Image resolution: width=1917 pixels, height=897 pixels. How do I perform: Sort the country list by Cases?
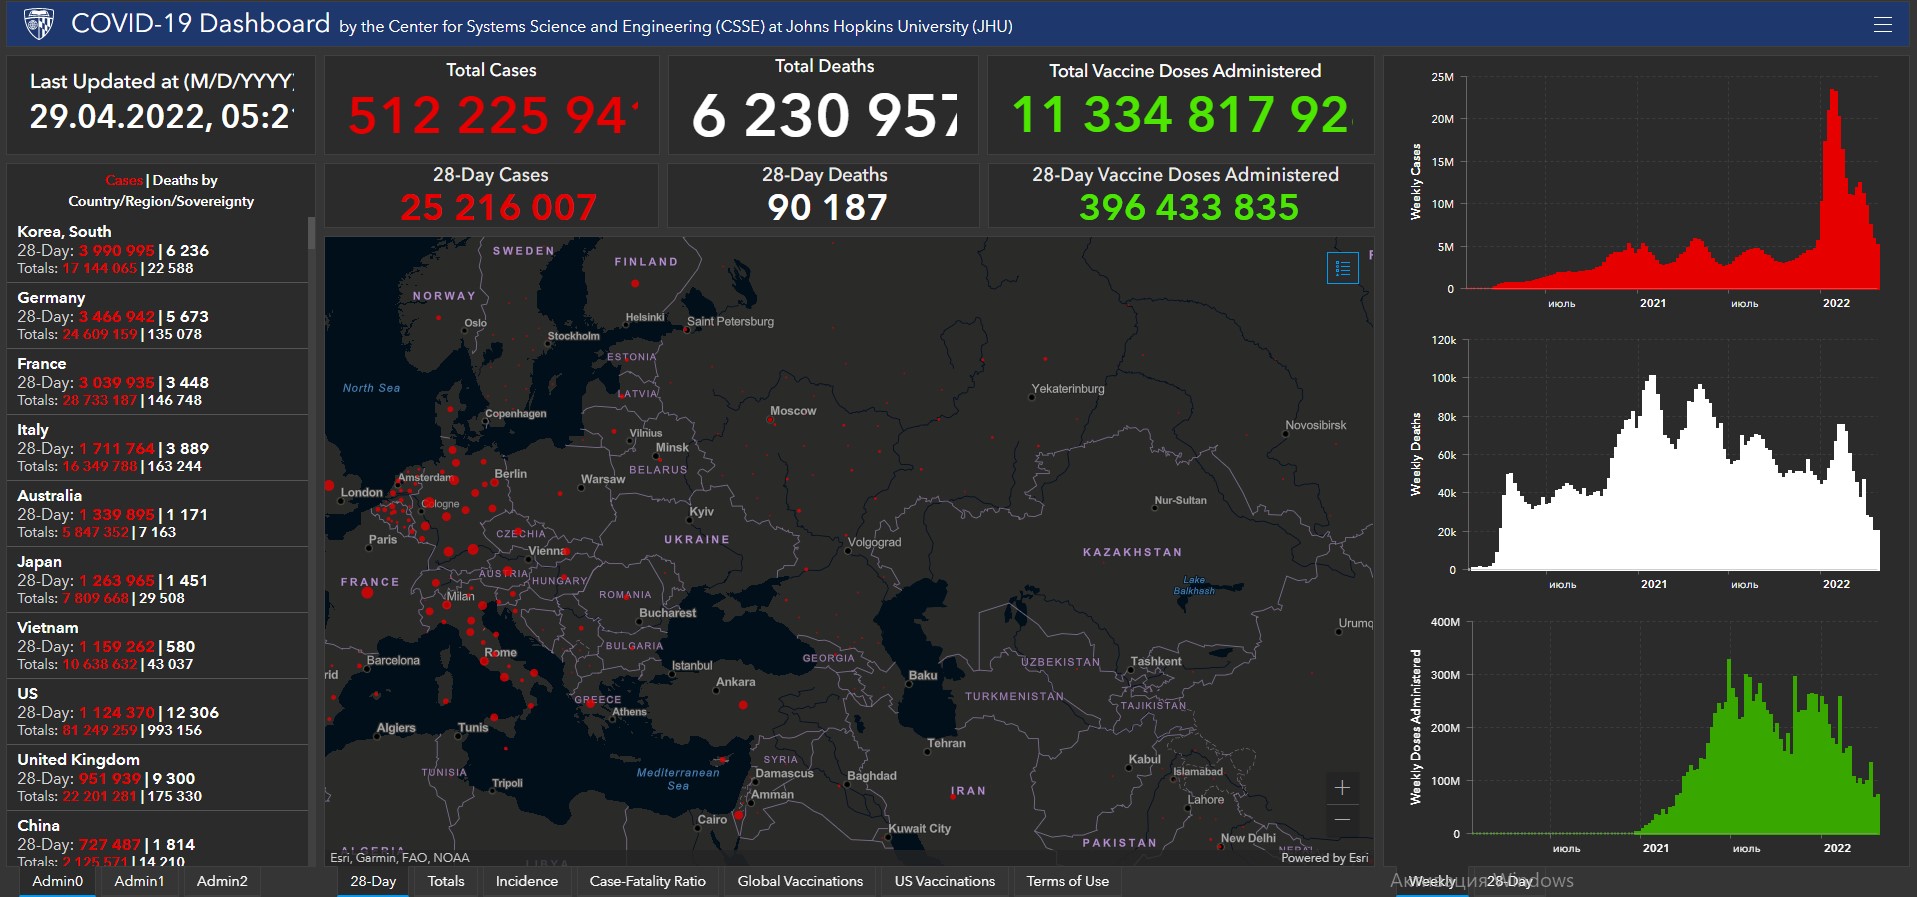(124, 180)
